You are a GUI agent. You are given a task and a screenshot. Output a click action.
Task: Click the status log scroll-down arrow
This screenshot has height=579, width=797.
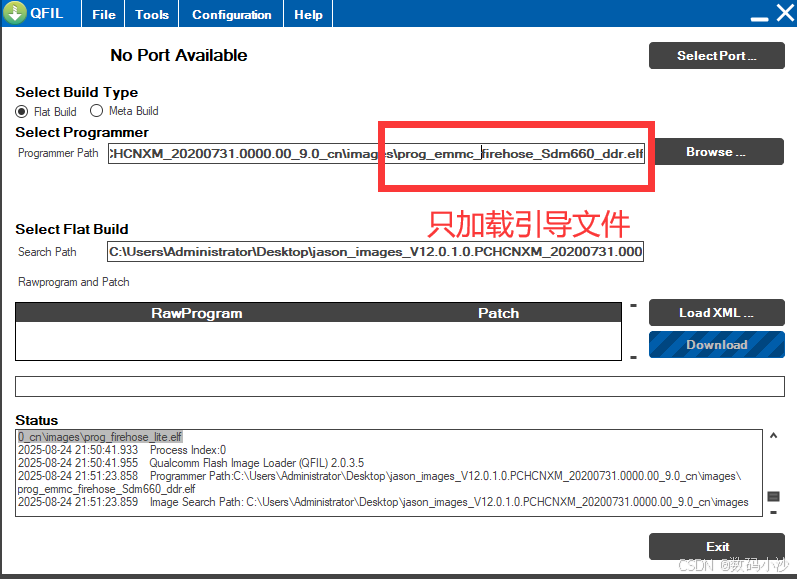pyautogui.click(x=773, y=512)
